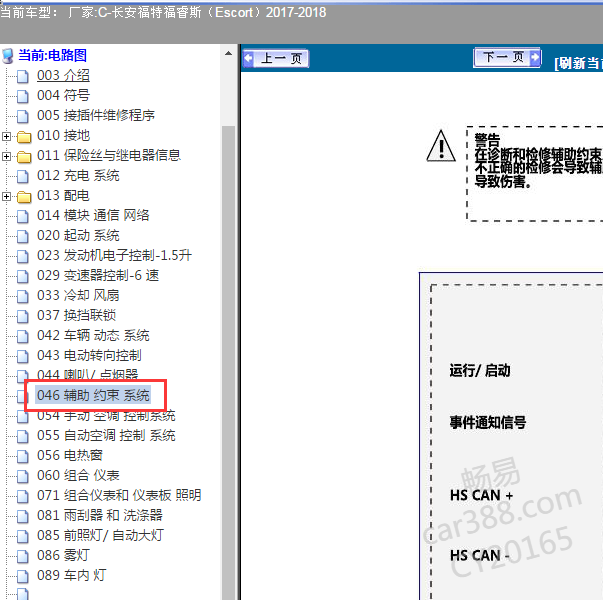Select 033 冷却 风扇
Screen dimensions: 603x600
tap(78, 295)
